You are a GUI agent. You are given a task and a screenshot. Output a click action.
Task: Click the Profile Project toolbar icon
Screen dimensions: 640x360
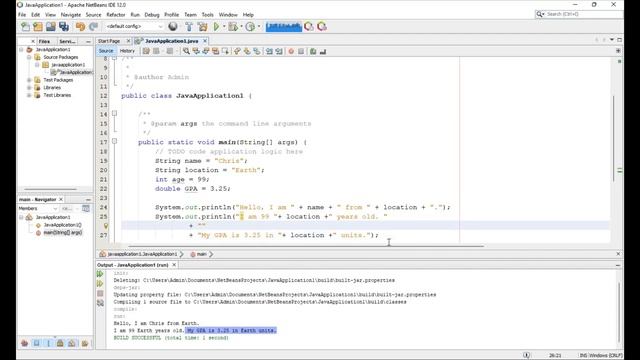coord(250,27)
